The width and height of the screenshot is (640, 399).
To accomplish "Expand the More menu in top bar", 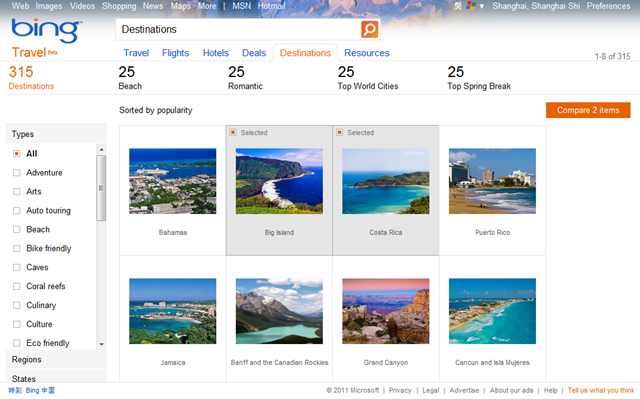I will point(207,6).
